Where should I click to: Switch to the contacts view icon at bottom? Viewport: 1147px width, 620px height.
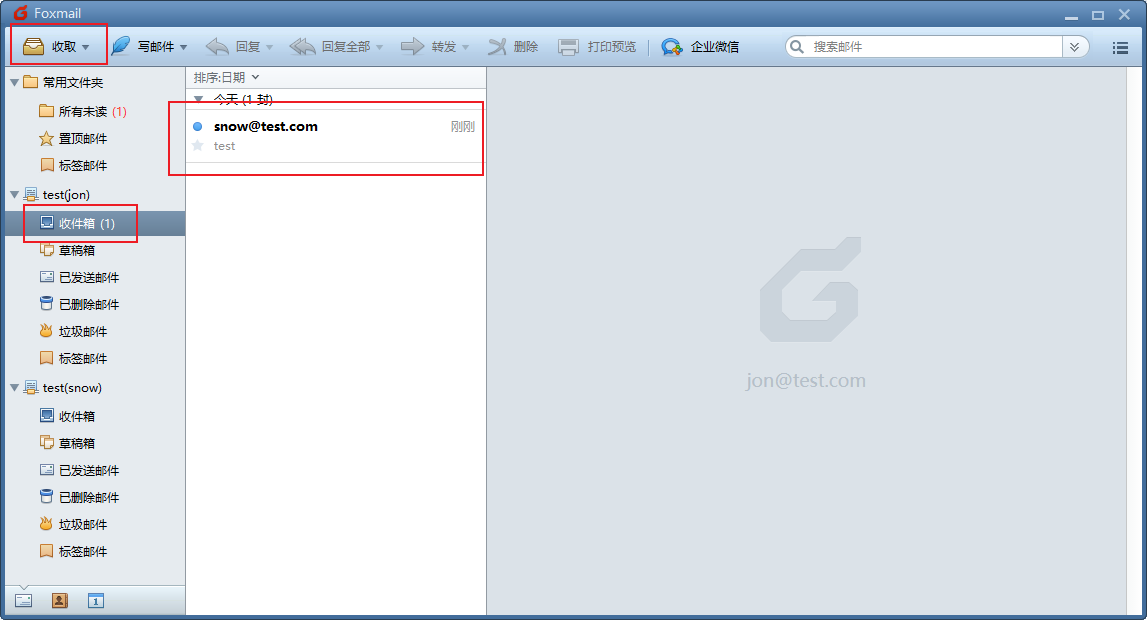tap(60, 601)
